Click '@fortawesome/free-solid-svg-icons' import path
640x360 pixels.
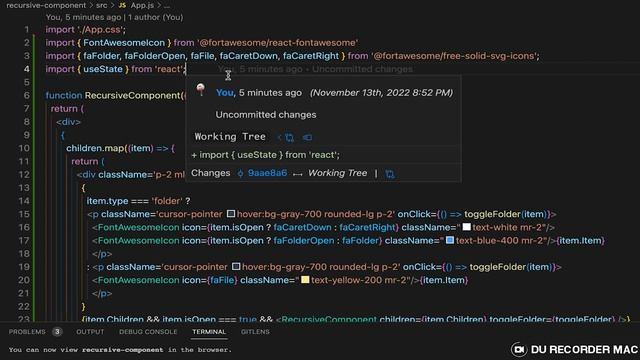click(455, 56)
